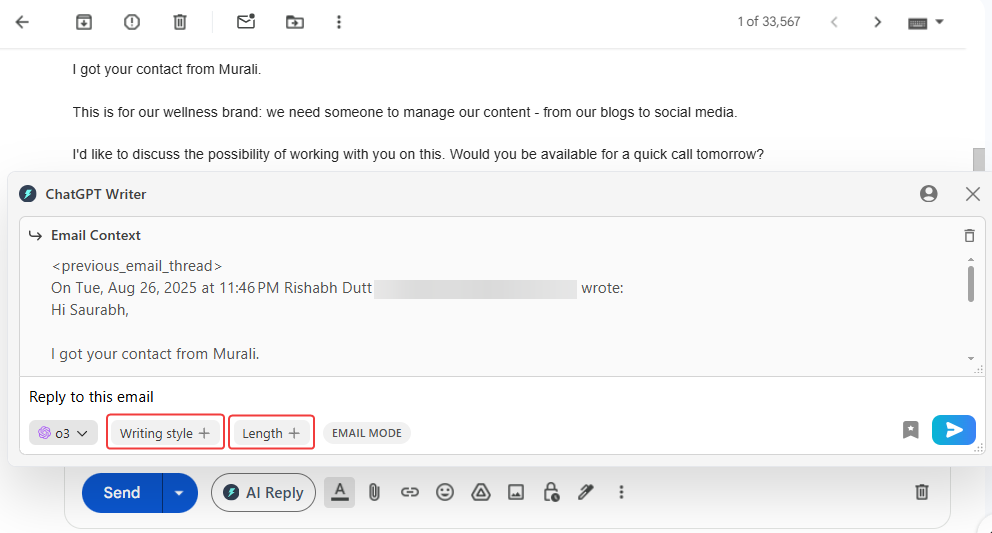Archive this email

pyautogui.click(x=84, y=22)
